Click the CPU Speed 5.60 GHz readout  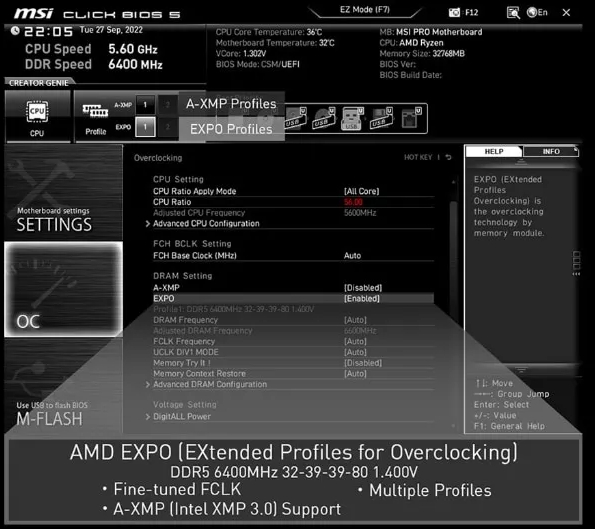tap(91, 49)
